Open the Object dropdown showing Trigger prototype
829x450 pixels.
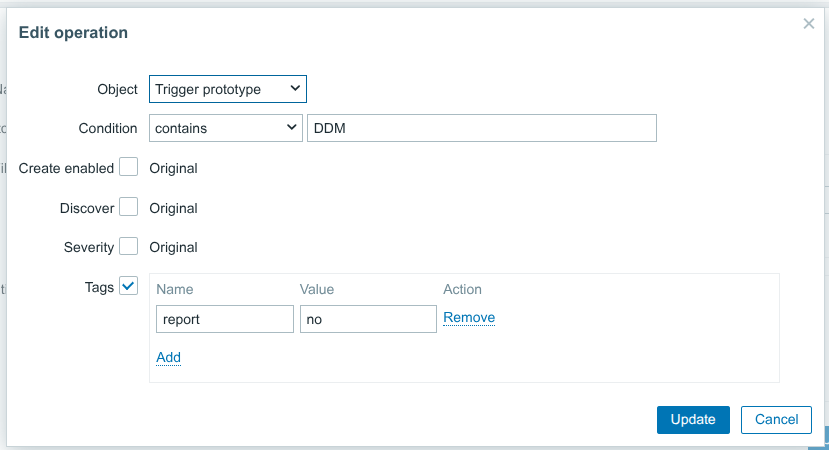coord(228,89)
